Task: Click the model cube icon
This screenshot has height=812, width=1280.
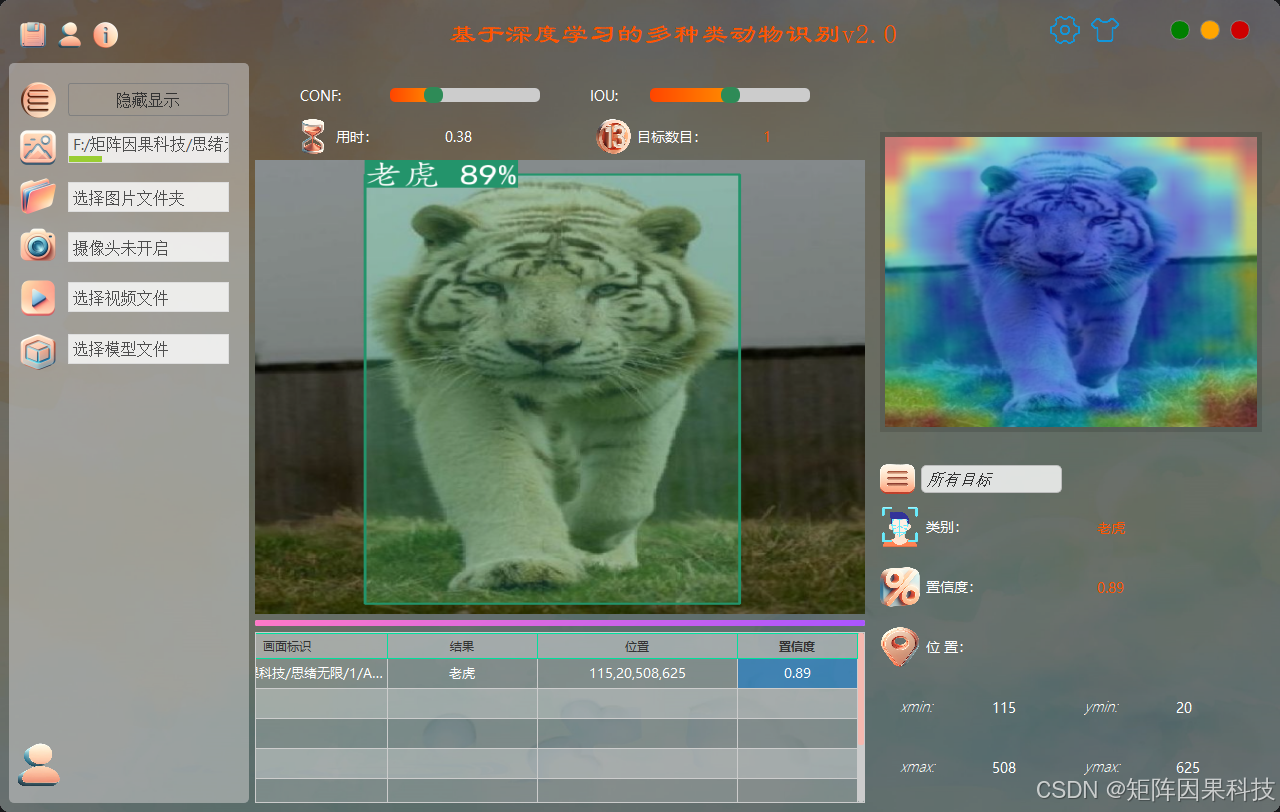Action: (x=38, y=352)
